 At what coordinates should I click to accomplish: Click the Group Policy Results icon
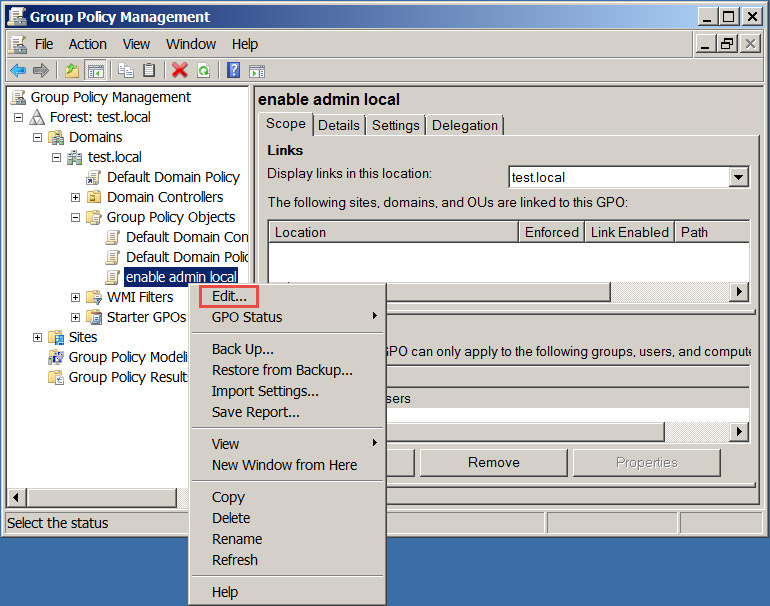[56, 377]
